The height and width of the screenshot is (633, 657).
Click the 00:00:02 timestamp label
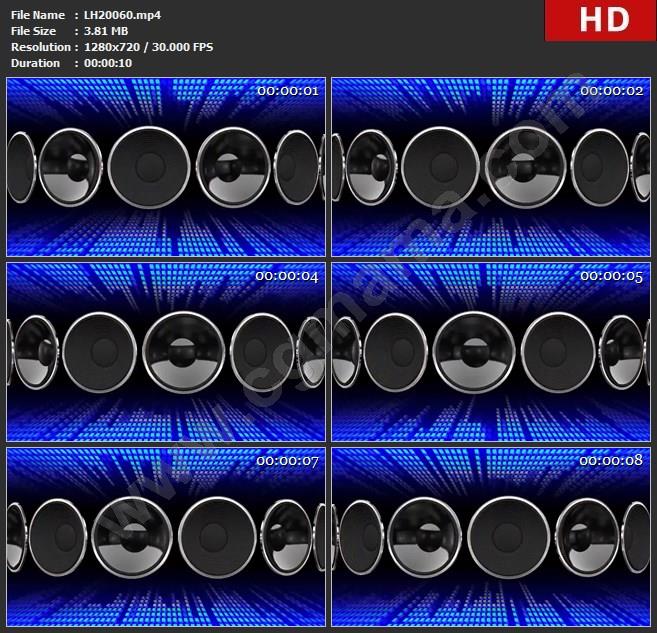click(611, 91)
